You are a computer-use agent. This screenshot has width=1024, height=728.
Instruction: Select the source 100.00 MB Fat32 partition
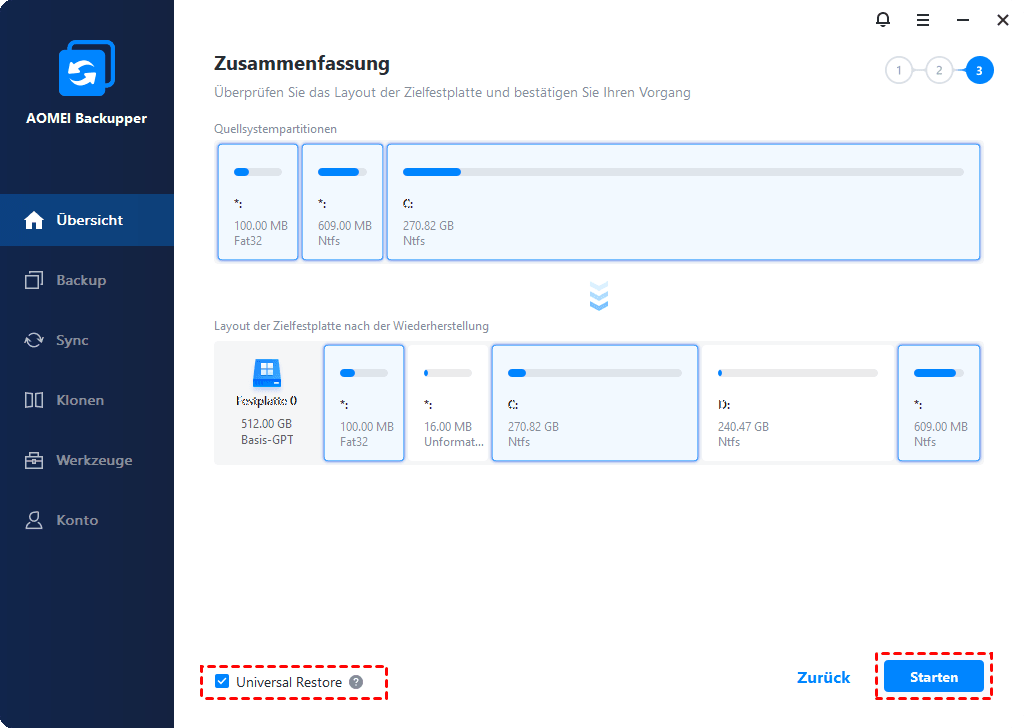pos(258,202)
